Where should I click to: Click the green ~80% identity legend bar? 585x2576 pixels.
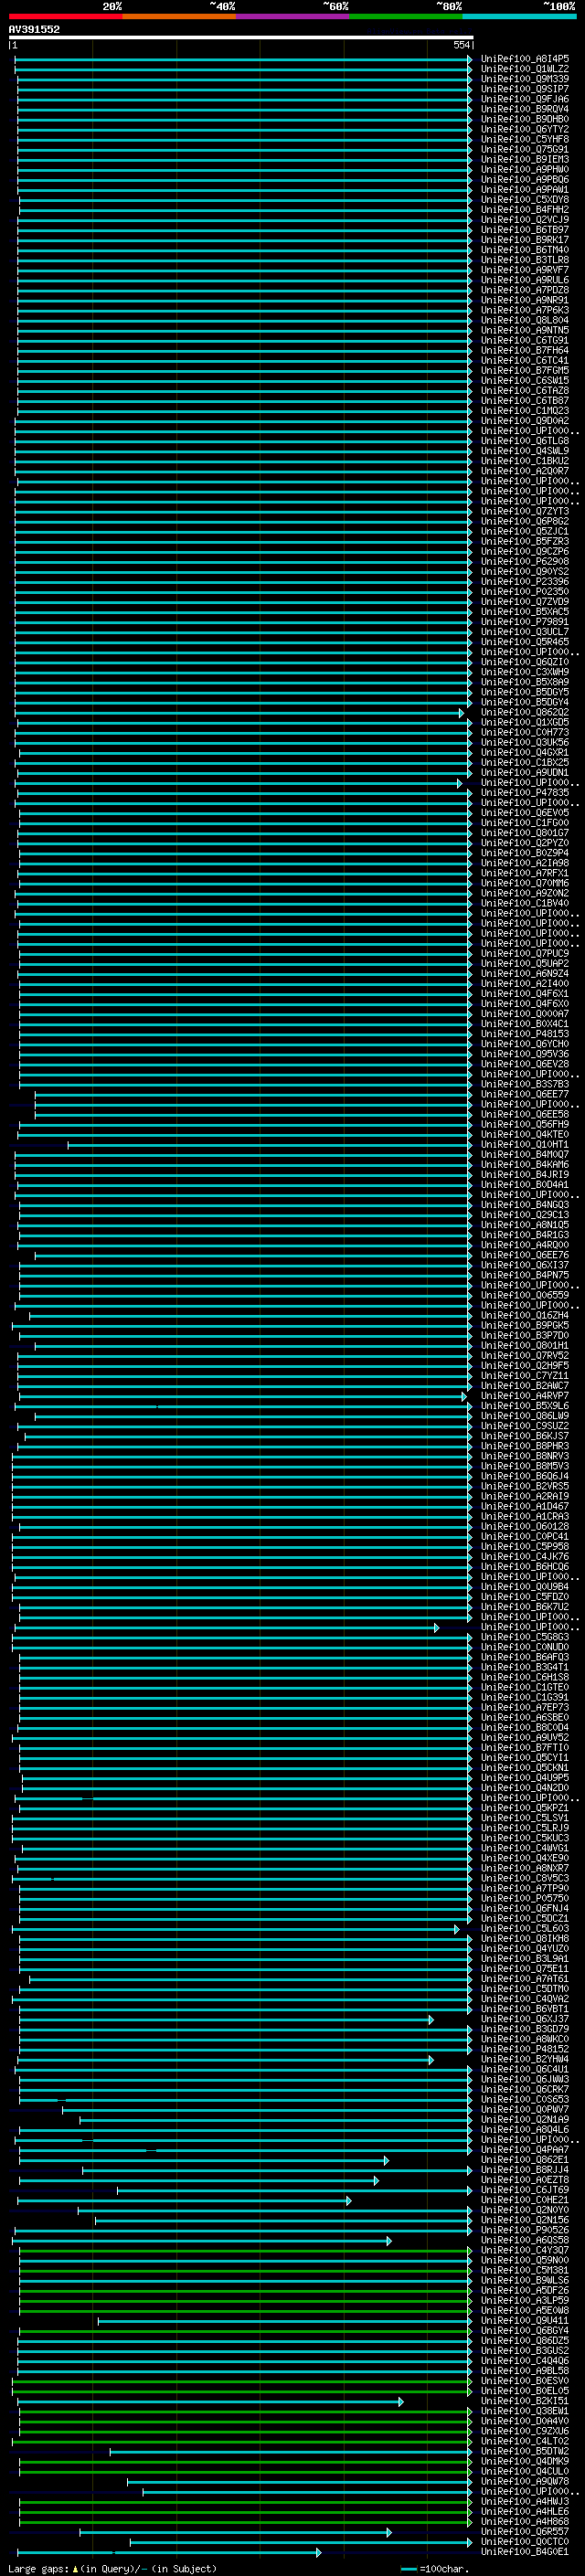click(406, 16)
